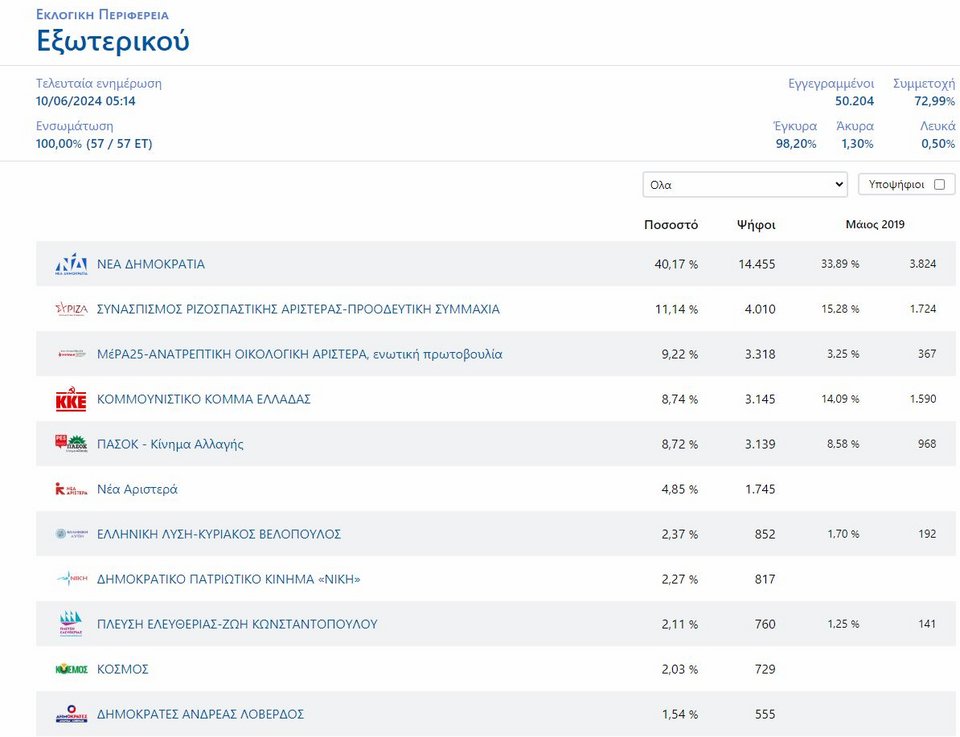Image resolution: width=960 pixels, height=737 pixels.
Task: Click the 15,28 % May 2019 percentage
Action: (x=840, y=309)
